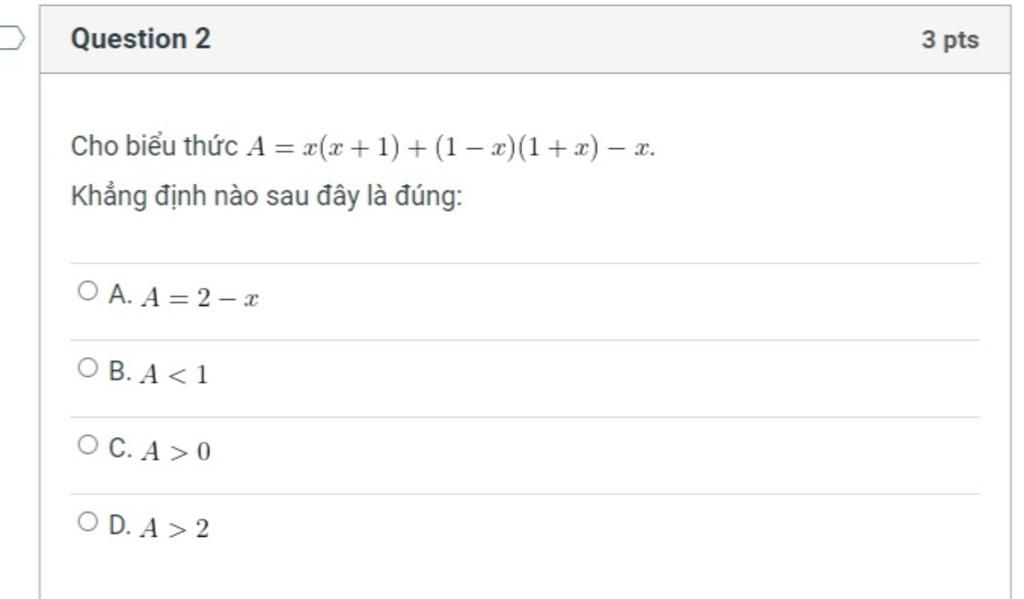This screenshot has width=1024, height=599.
Task: Click the answer text A > 2
Action: [x=175, y=528]
